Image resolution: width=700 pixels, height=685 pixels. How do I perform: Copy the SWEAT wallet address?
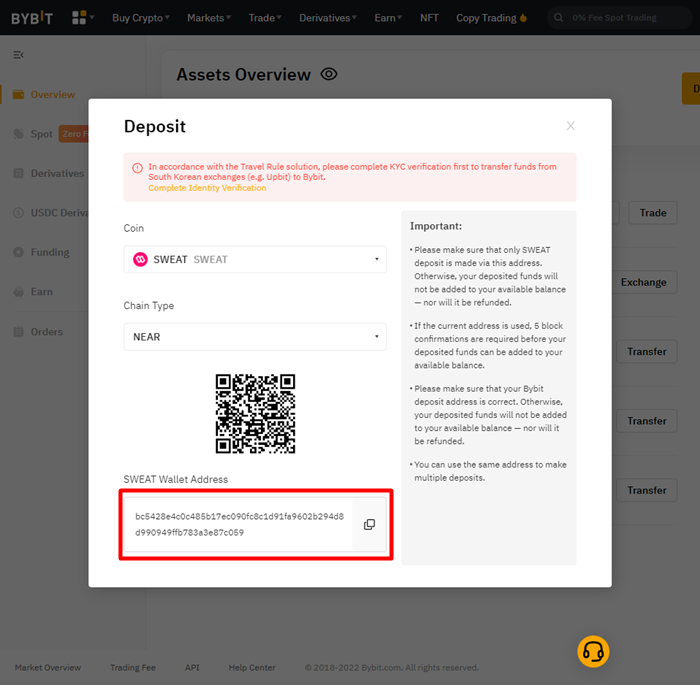point(369,524)
